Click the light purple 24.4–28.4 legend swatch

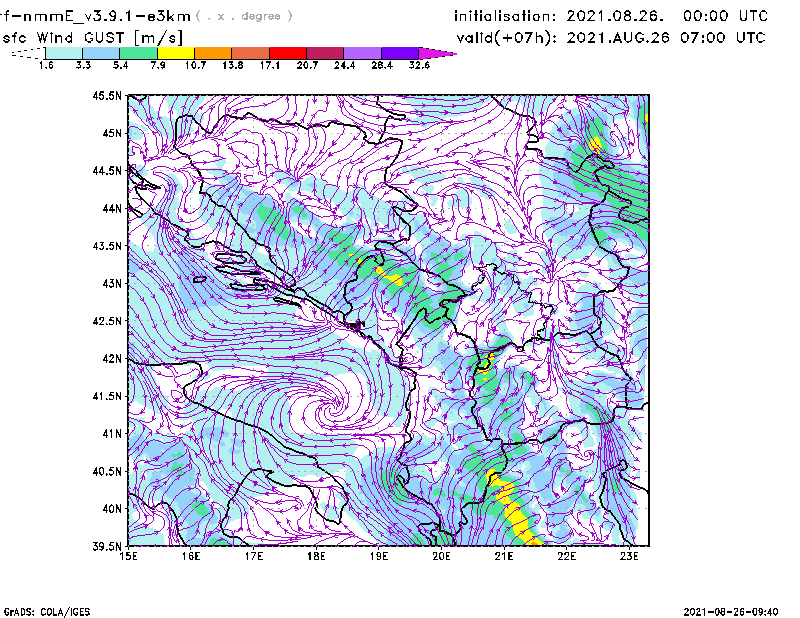pos(363,53)
